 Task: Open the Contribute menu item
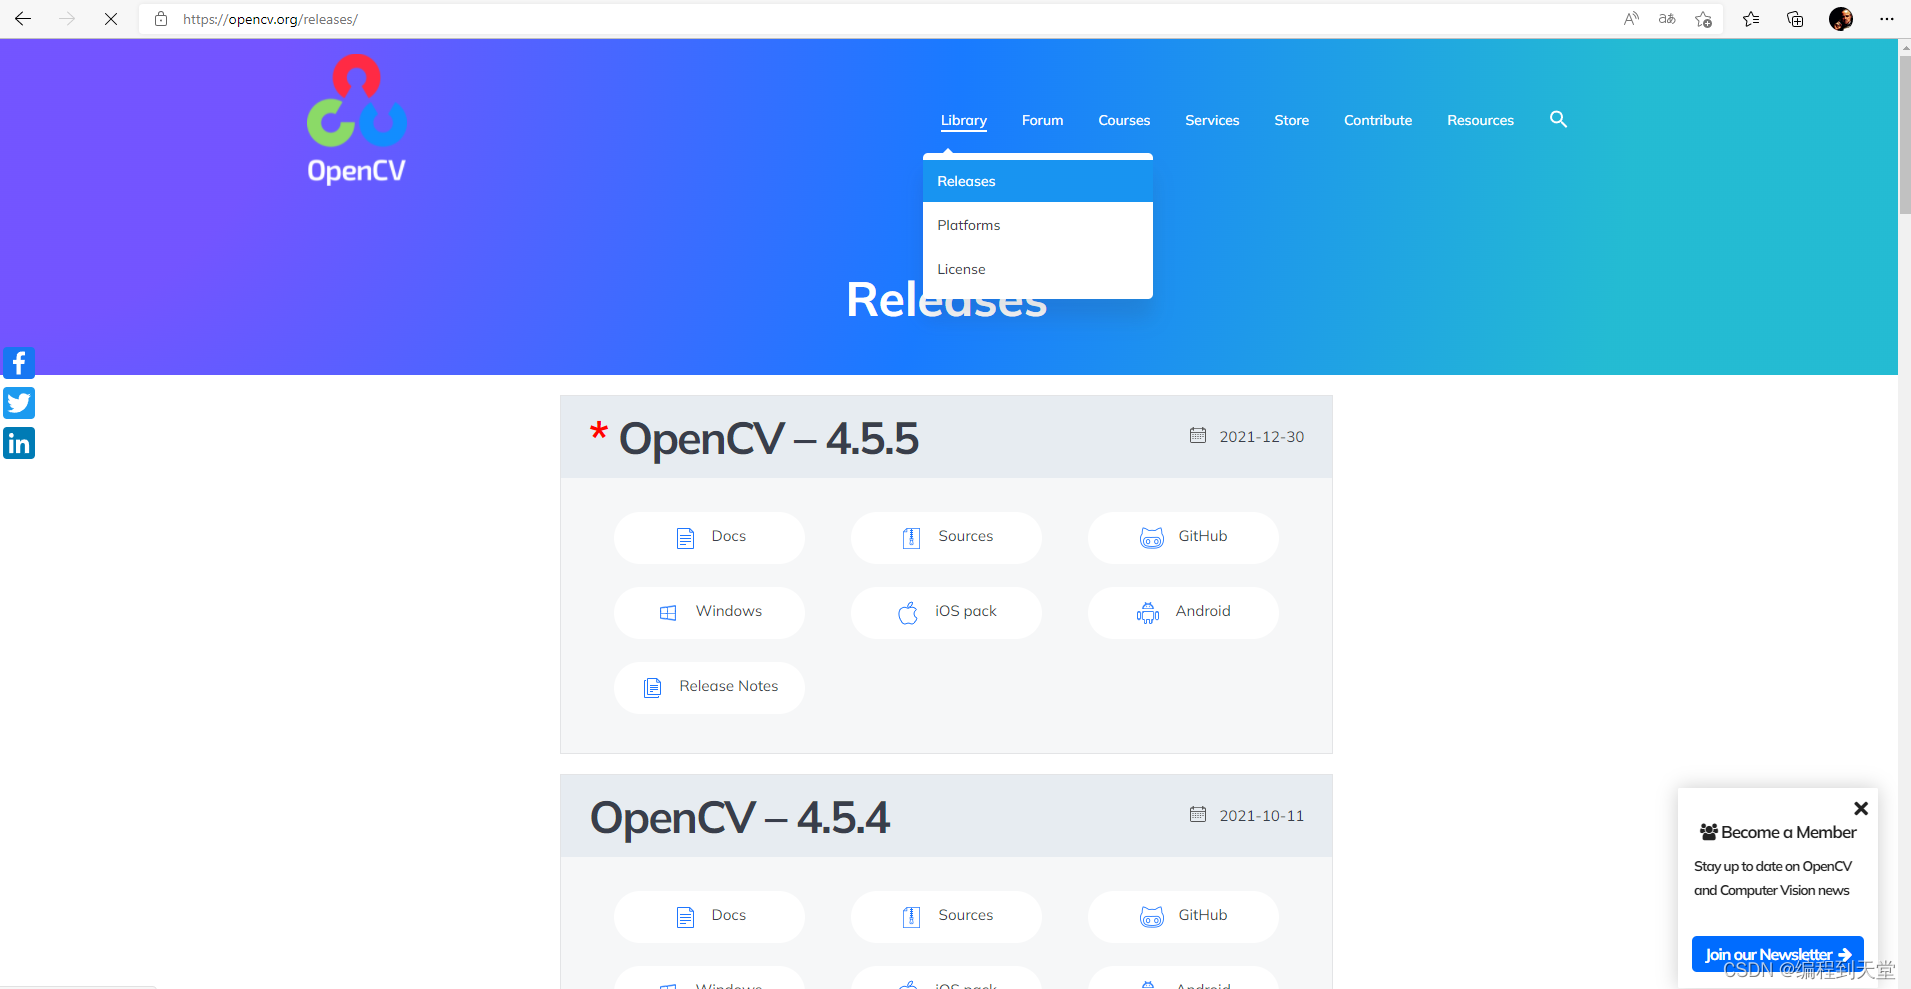tap(1378, 120)
